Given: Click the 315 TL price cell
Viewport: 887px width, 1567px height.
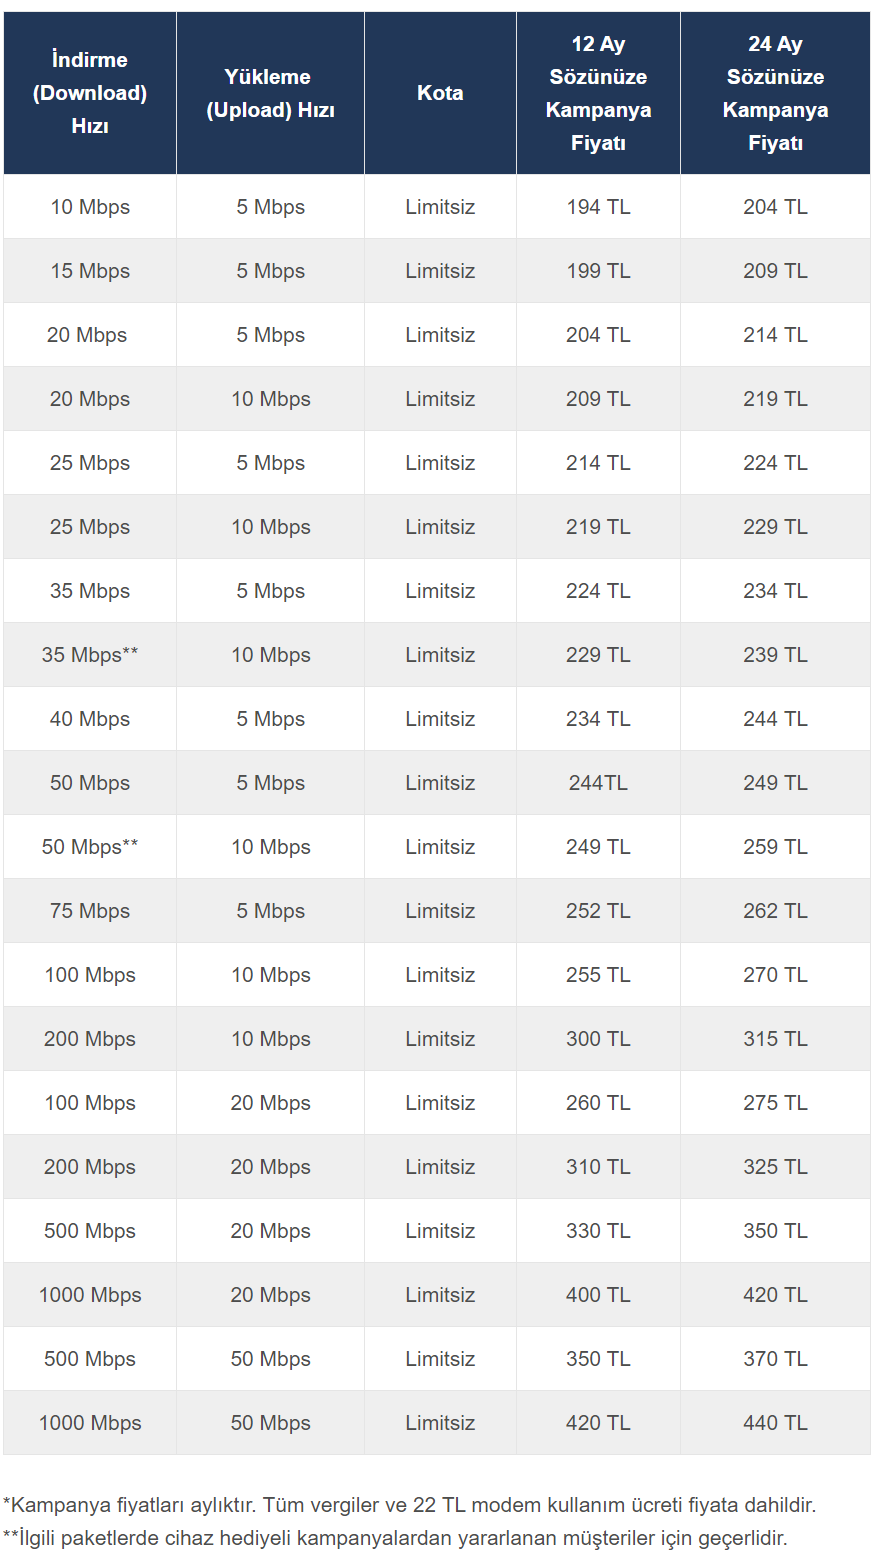Looking at the screenshot, I should click(x=775, y=1039).
